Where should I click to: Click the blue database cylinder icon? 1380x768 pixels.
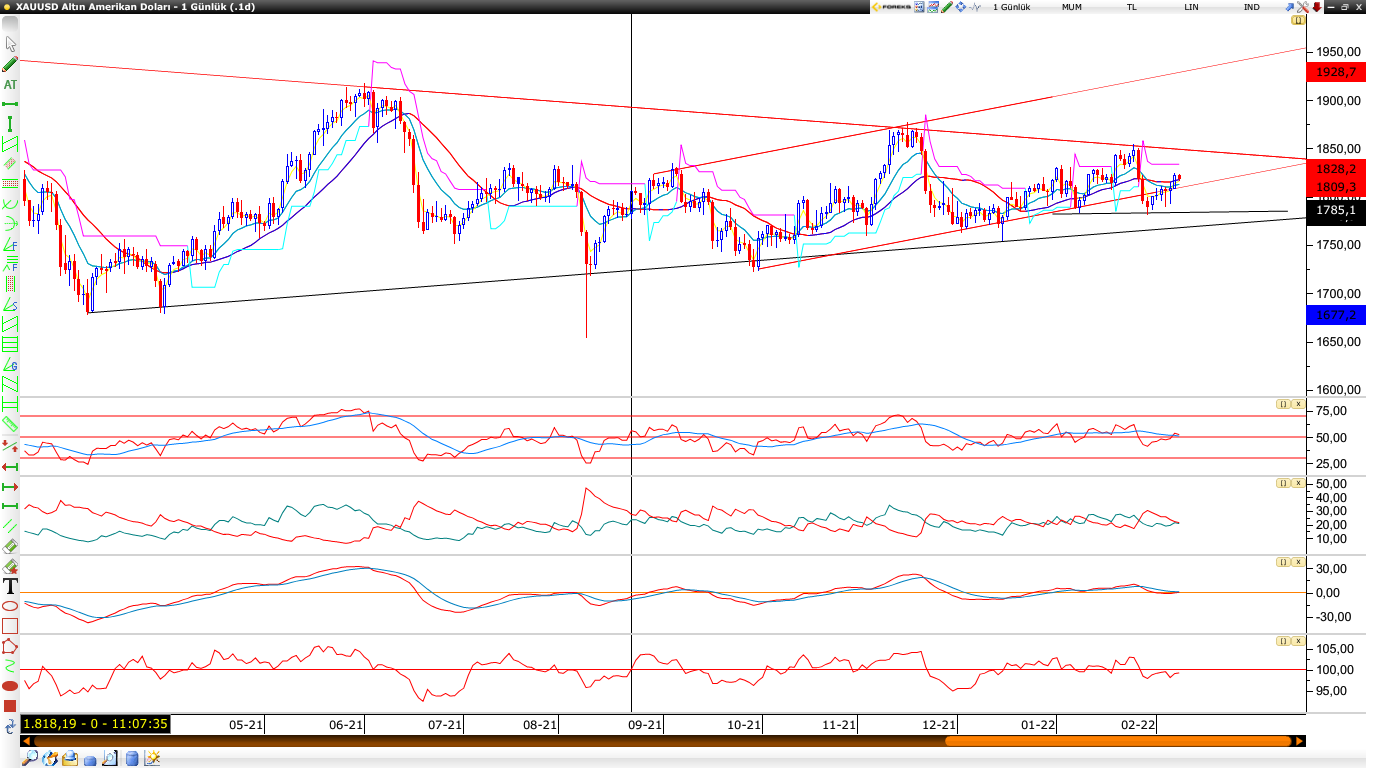click(x=132, y=758)
